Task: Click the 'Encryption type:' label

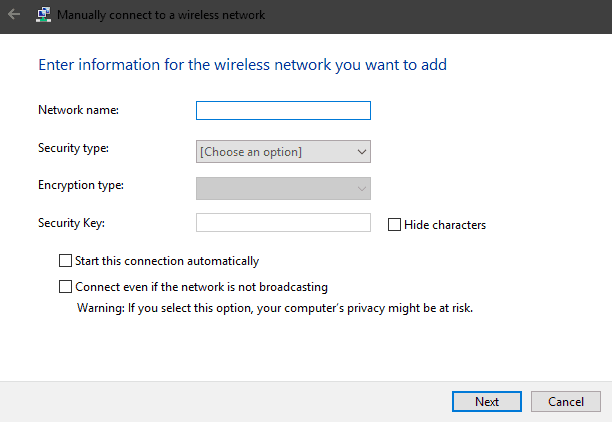Action: point(81,185)
